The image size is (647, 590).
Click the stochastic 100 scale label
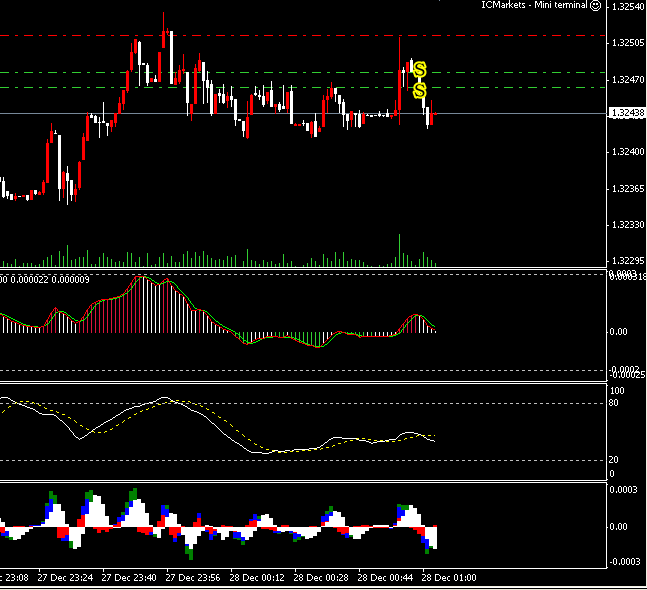click(617, 391)
